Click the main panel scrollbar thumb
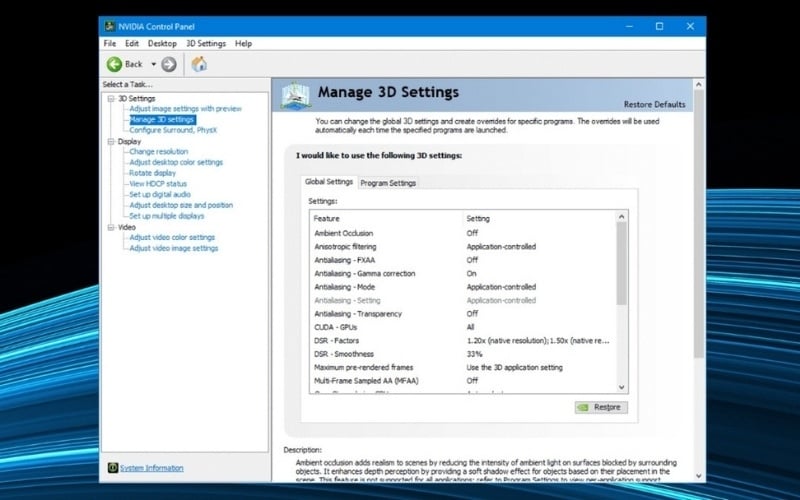The height and width of the screenshot is (500, 800). point(699,223)
